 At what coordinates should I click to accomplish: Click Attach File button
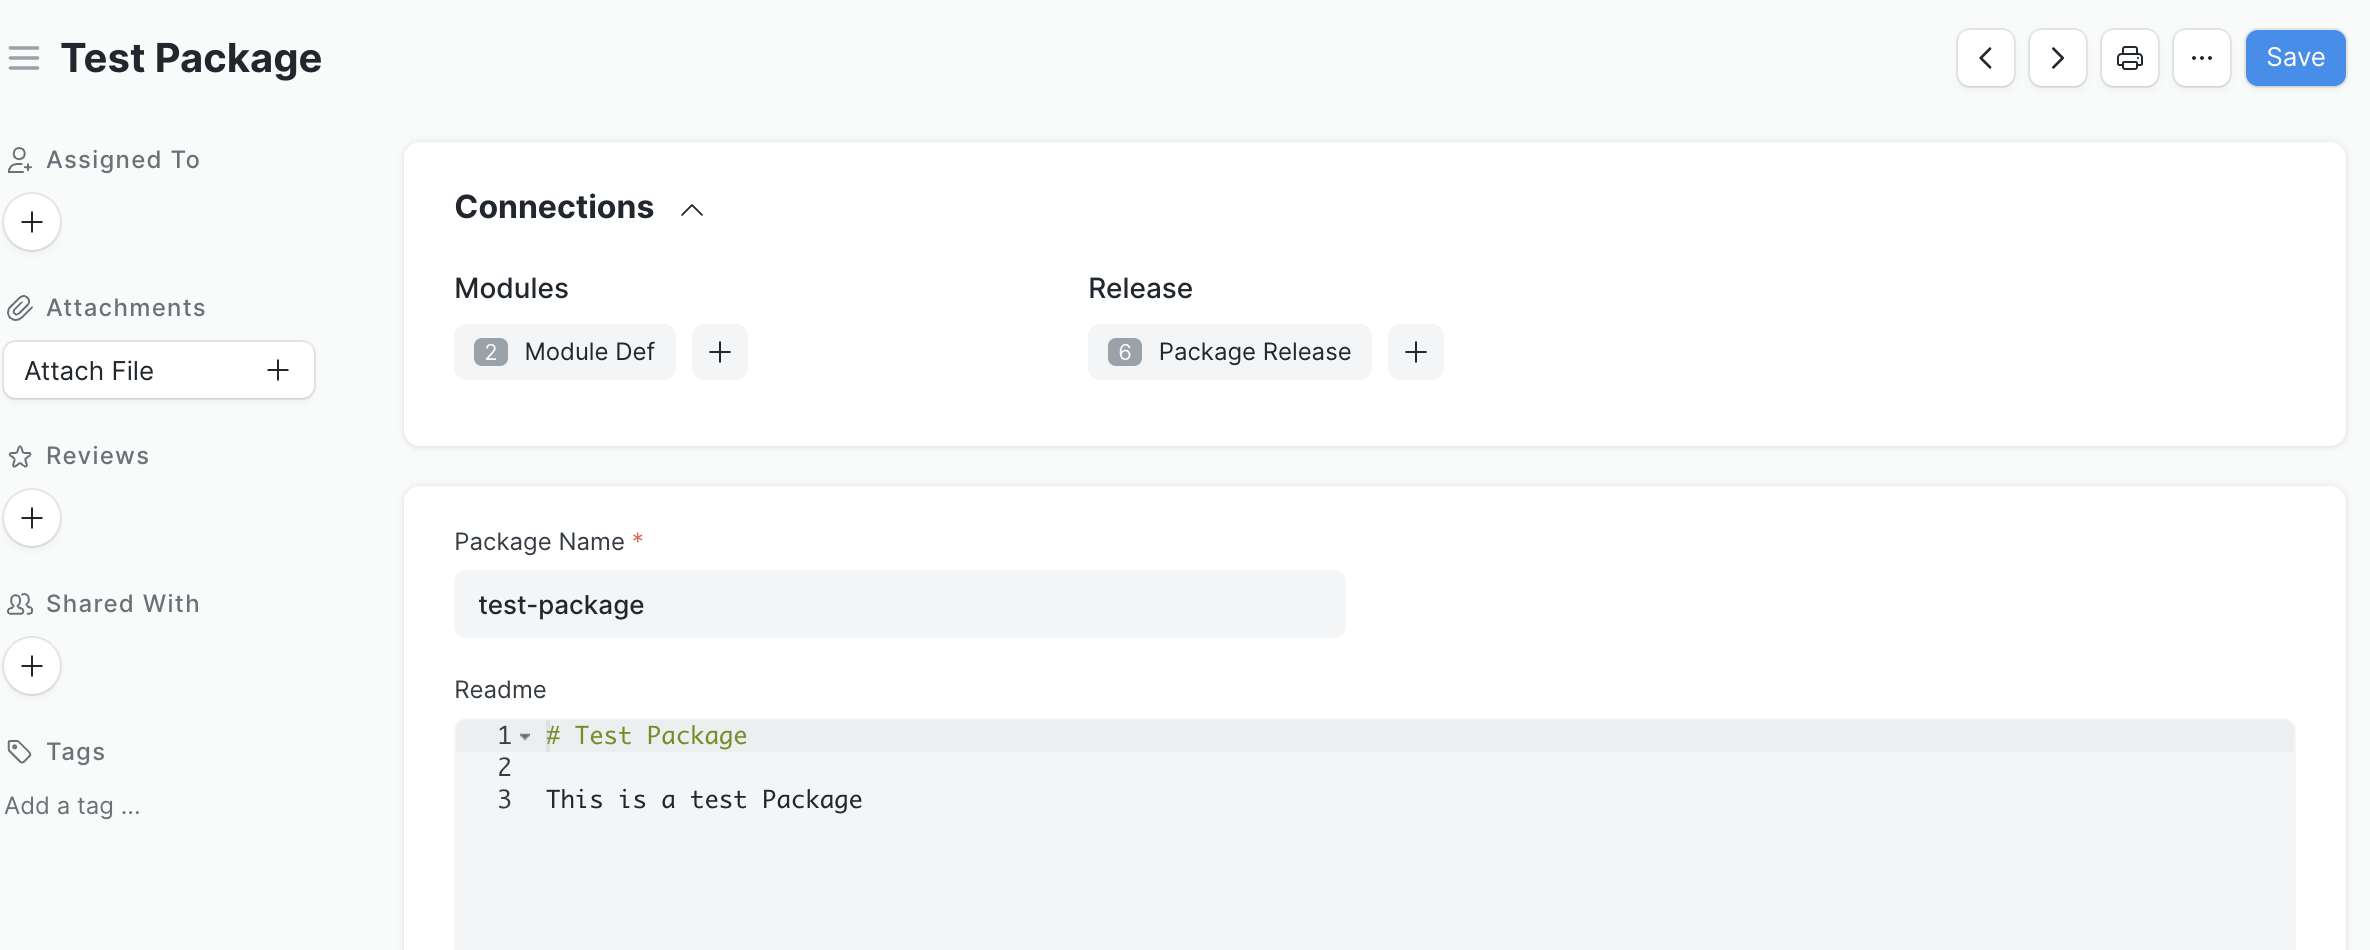(158, 371)
